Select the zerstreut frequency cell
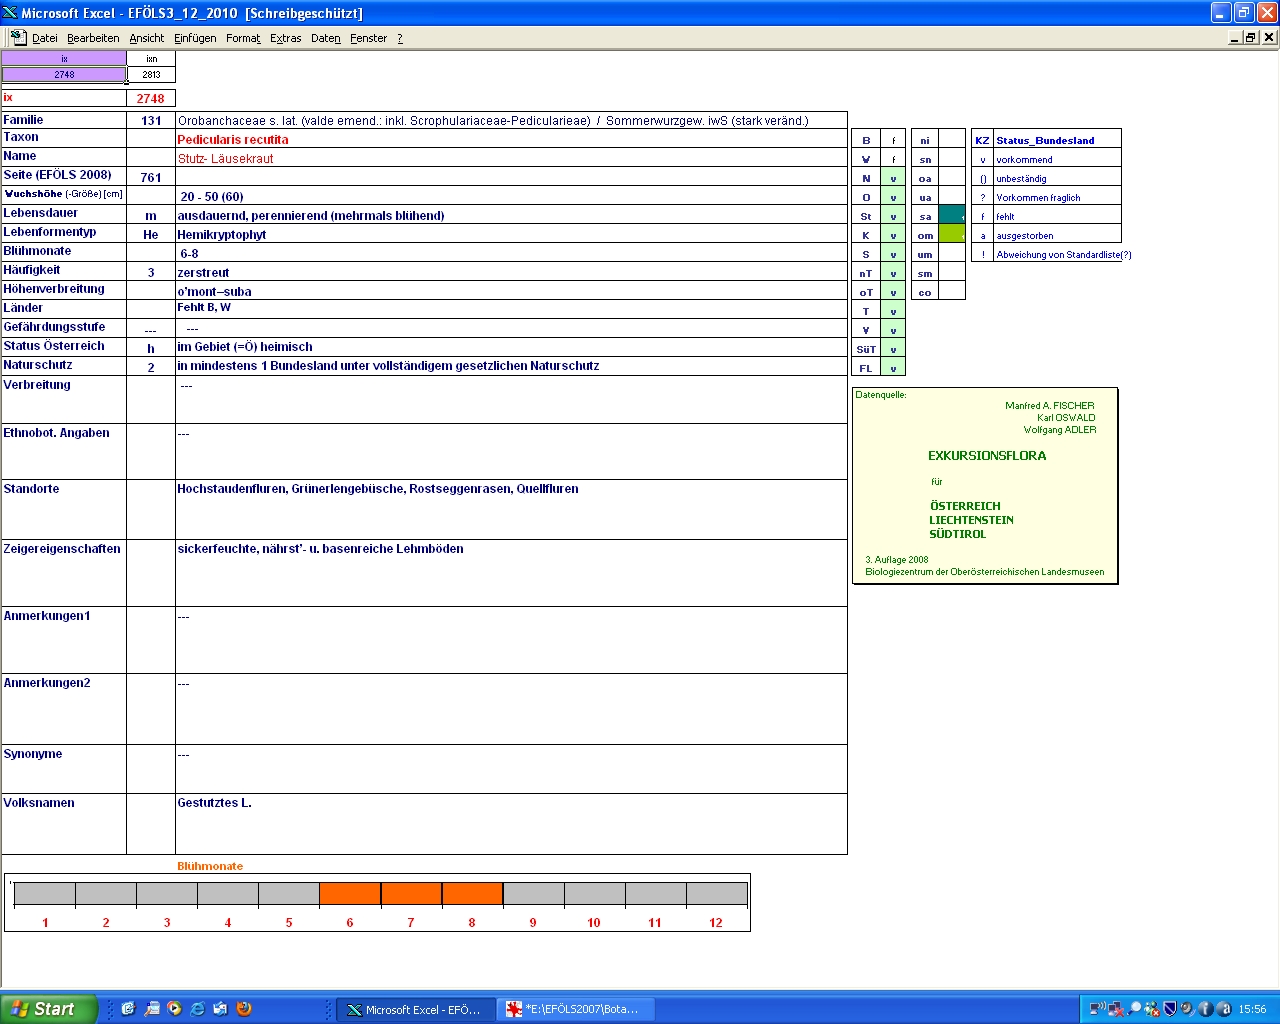Screen dimensions: 1280x1024 click(x=511, y=272)
